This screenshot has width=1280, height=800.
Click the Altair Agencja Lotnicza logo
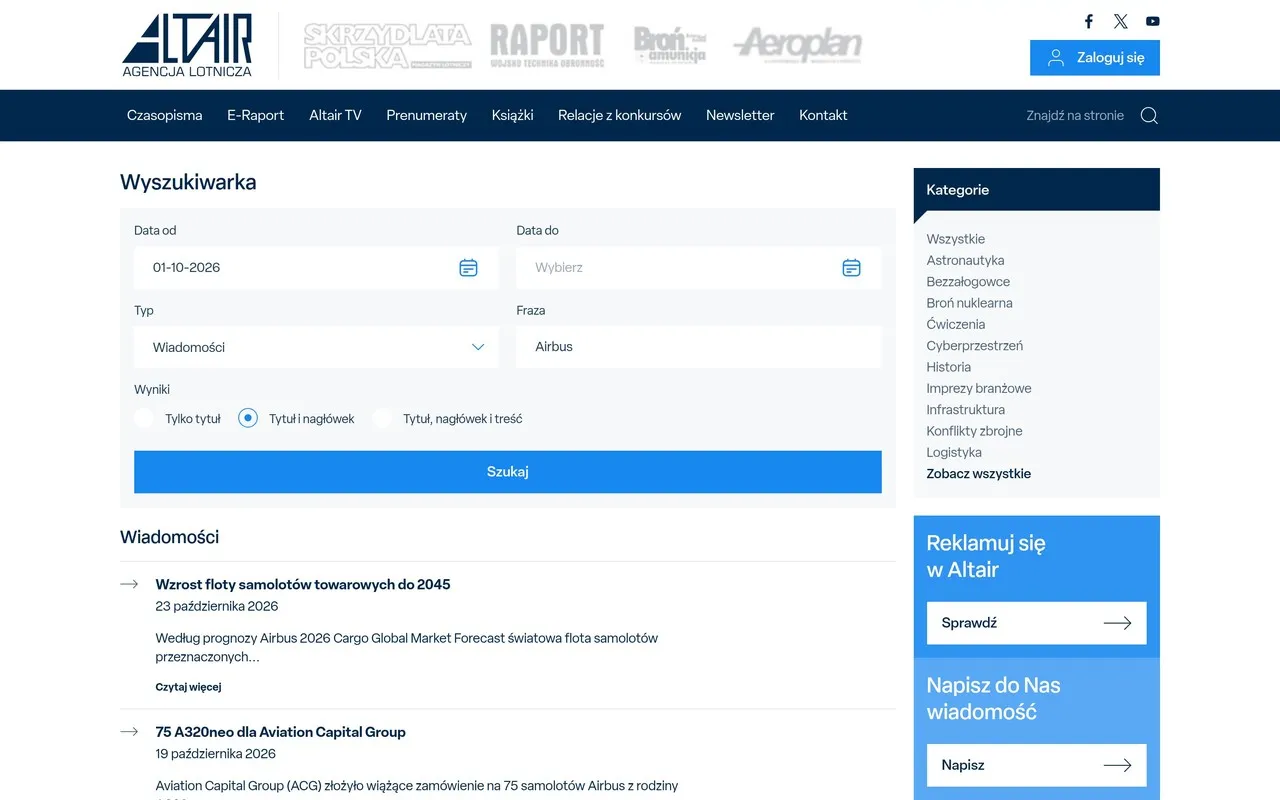(x=187, y=45)
